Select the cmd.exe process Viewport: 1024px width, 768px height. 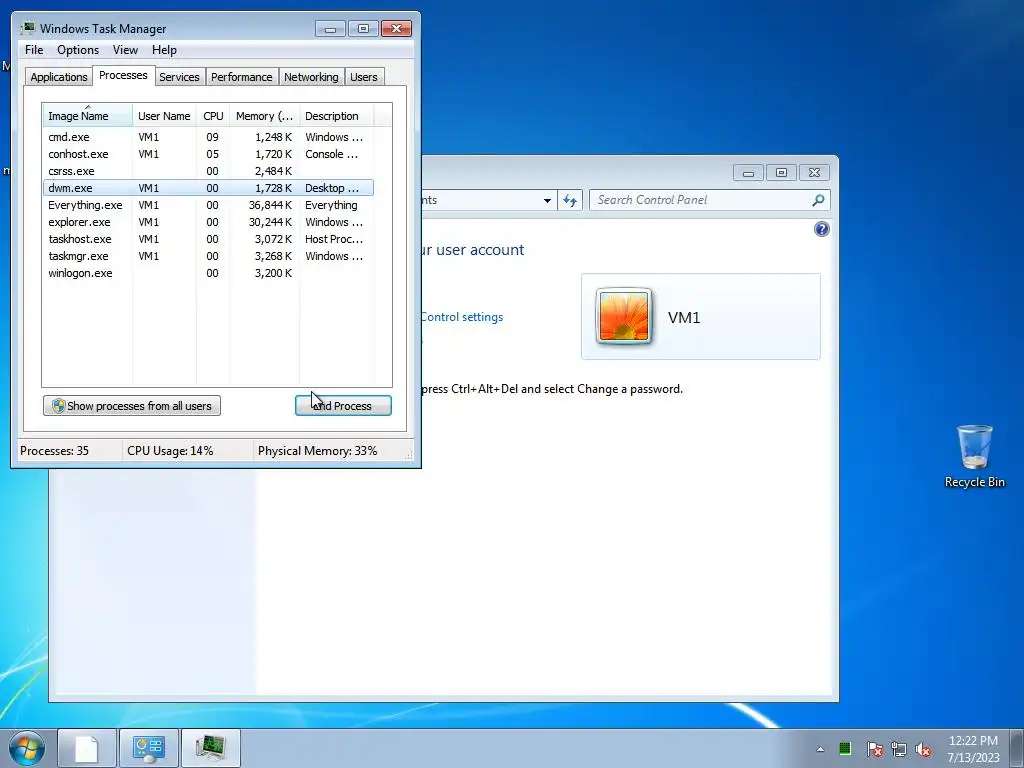click(x=208, y=137)
